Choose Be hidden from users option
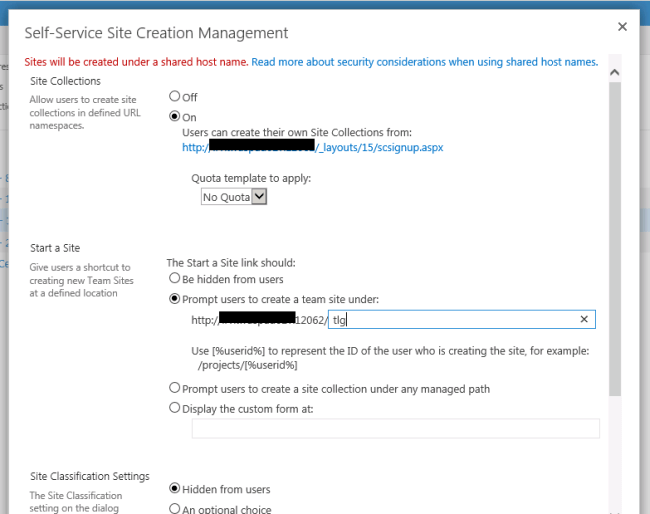The height and width of the screenshot is (514, 650). (175, 278)
